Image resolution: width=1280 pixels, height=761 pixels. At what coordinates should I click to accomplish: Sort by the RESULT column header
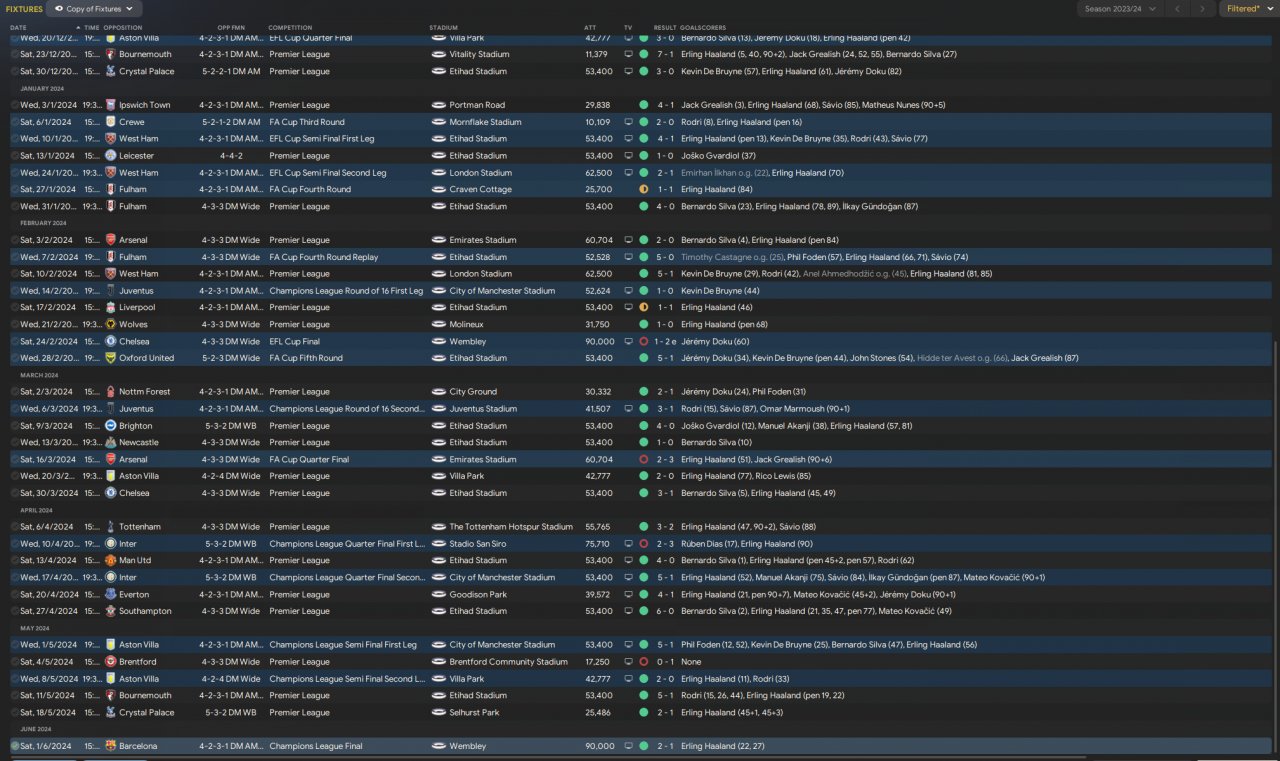[665, 27]
